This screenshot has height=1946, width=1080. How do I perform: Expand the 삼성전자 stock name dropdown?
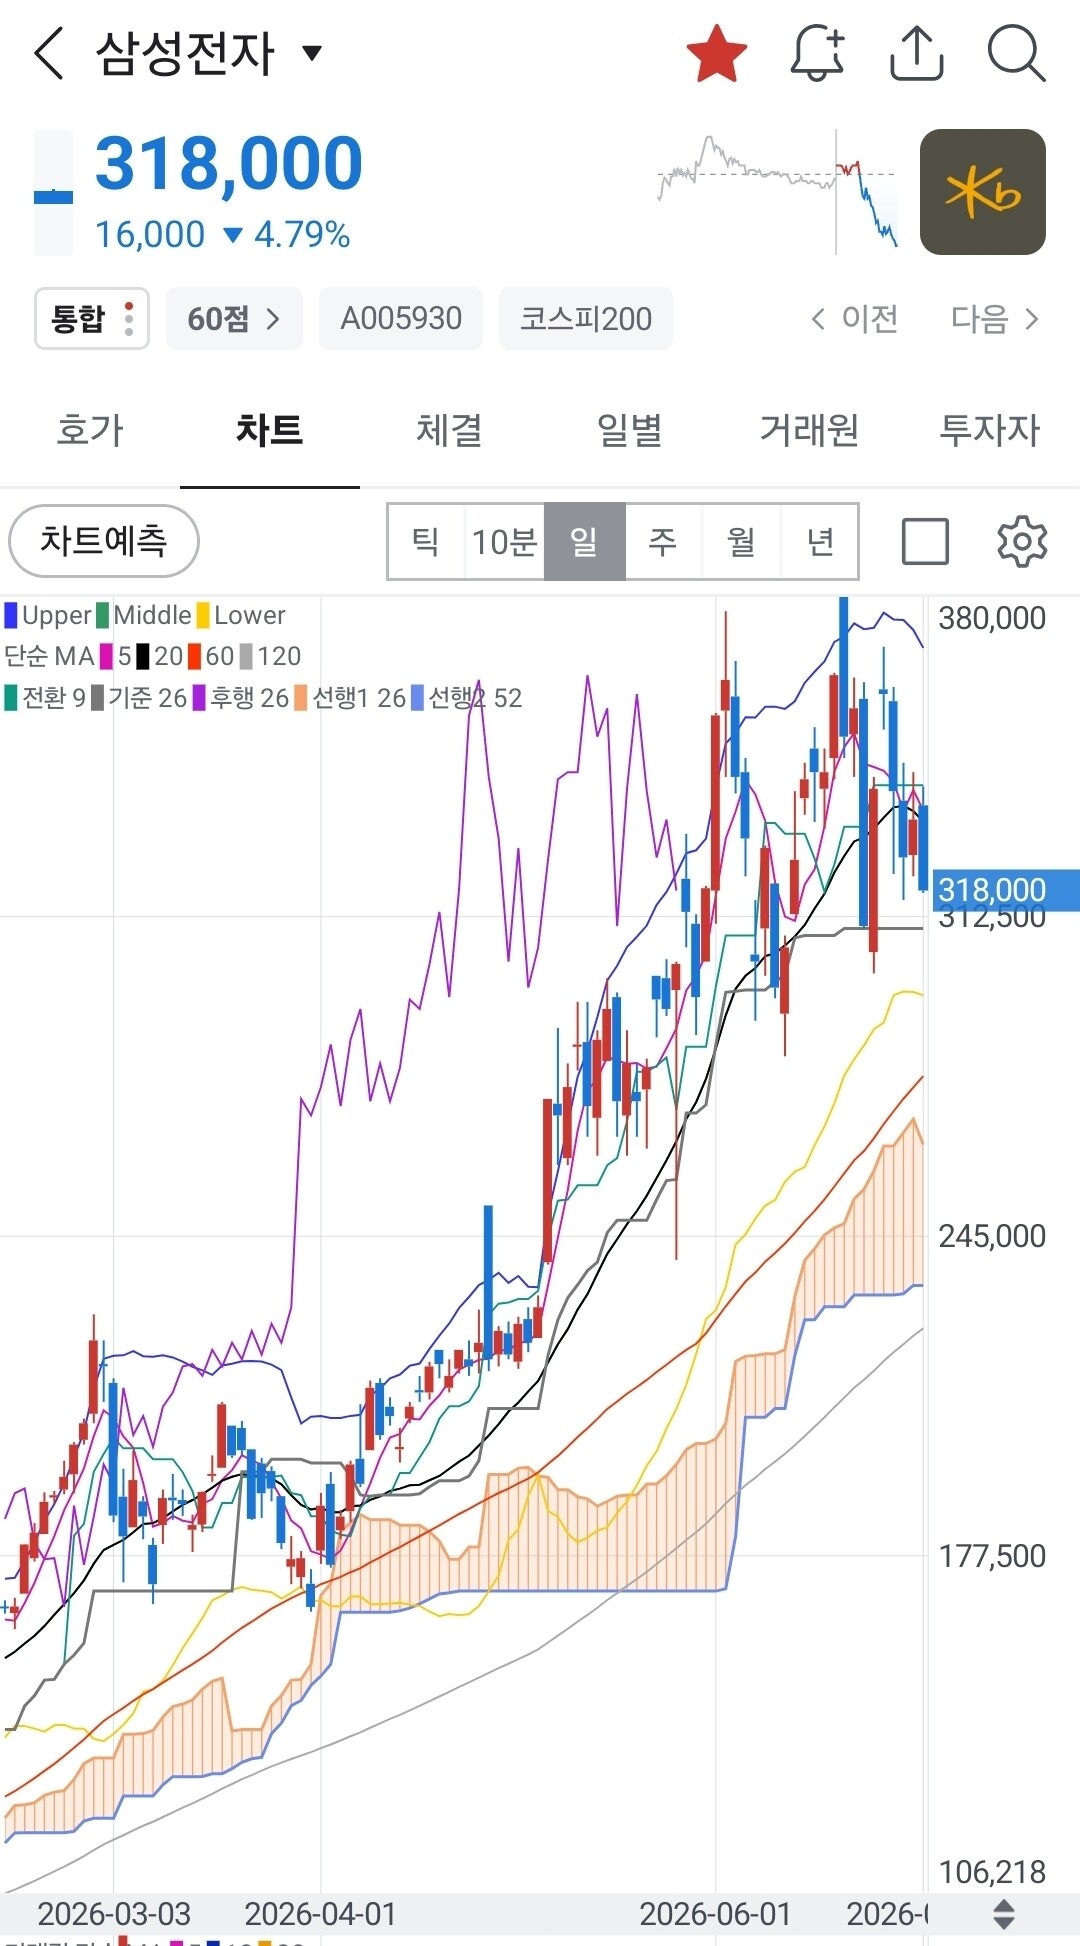pyautogui.click(x=312, y=53)
